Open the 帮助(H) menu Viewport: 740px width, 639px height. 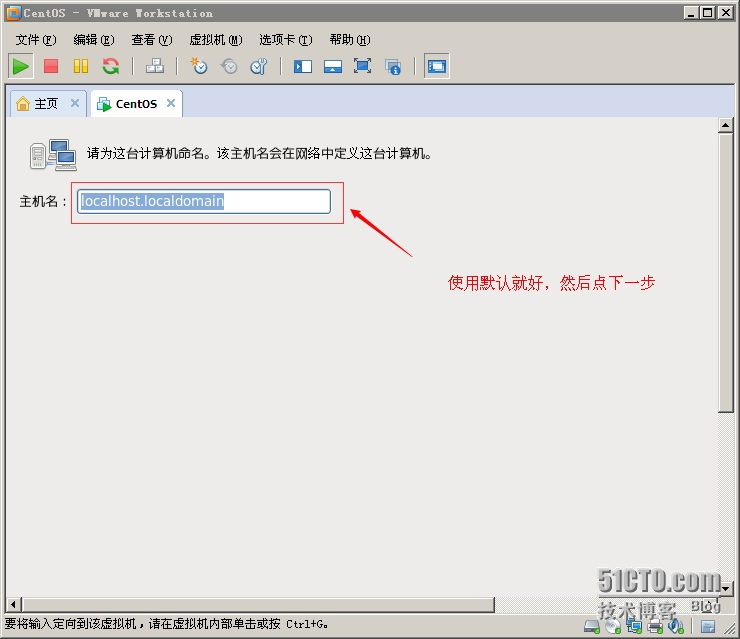pyautogui.click(x=350, y=40)
